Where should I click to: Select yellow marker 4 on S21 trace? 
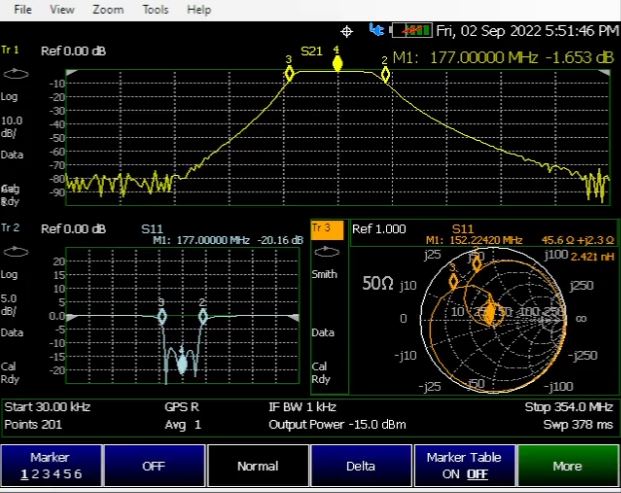click(x=337, y=64)
